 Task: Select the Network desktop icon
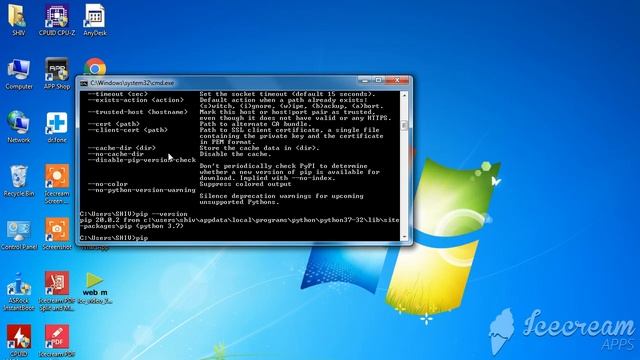click(18, 127)
